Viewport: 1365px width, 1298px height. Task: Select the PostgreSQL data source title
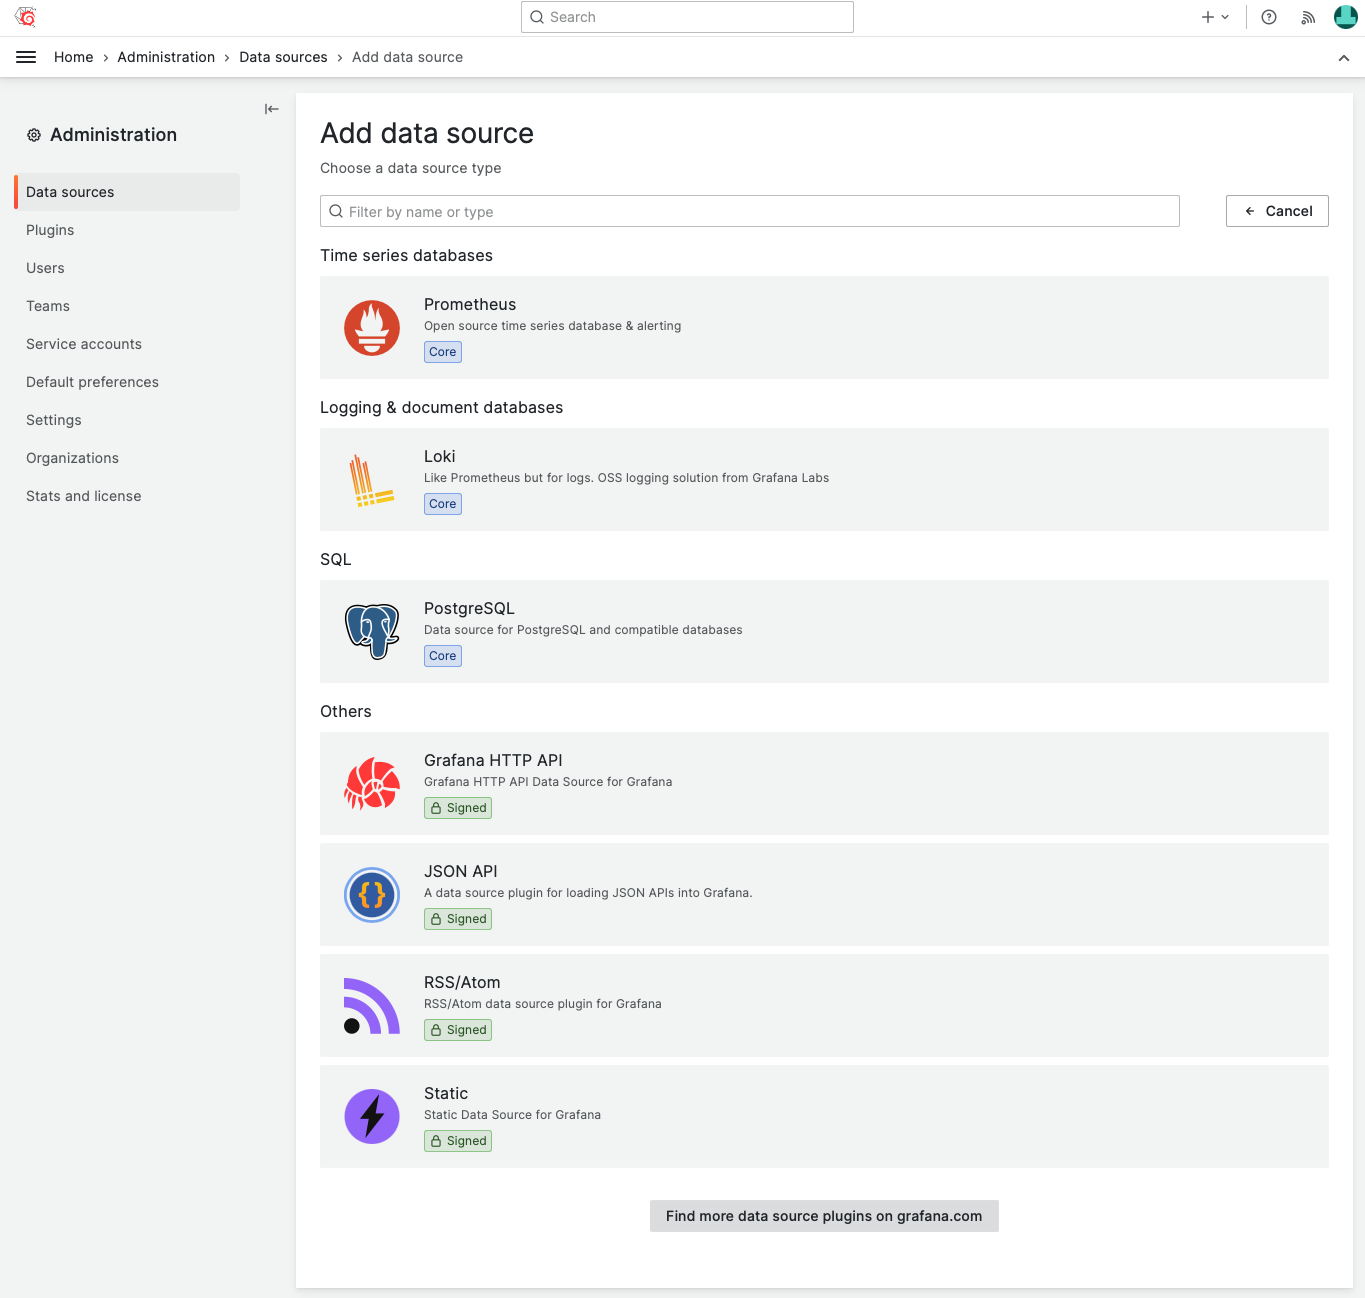tap(469, 608)
